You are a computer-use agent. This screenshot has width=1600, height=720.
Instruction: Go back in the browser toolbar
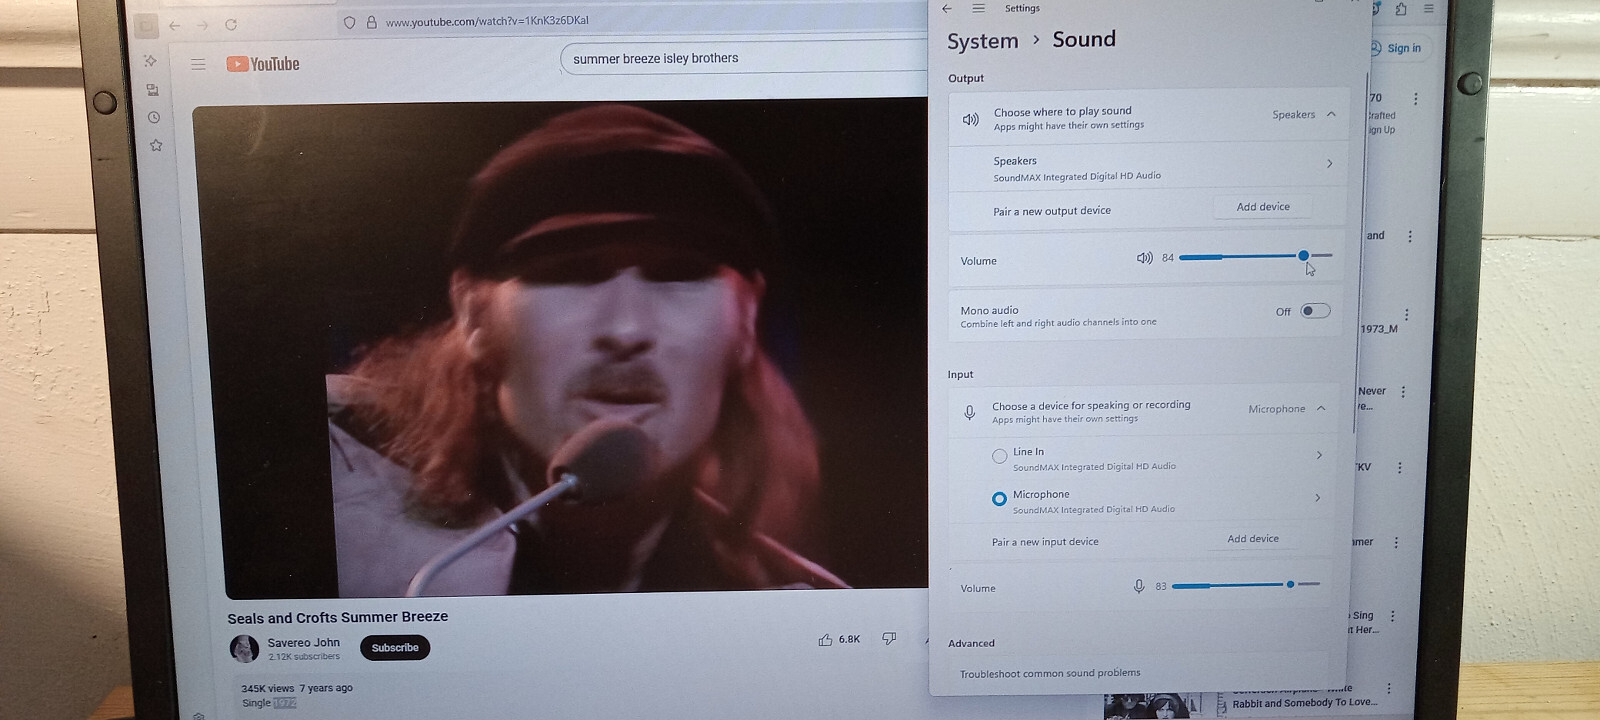pyautogui.click(x=174, y=25)
